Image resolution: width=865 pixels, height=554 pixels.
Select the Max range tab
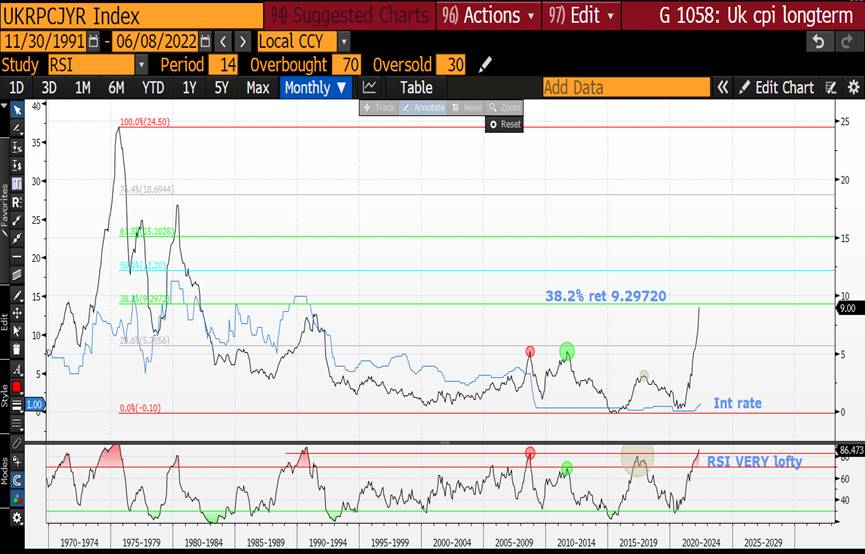pyautogui.click(x=258, y=87)
